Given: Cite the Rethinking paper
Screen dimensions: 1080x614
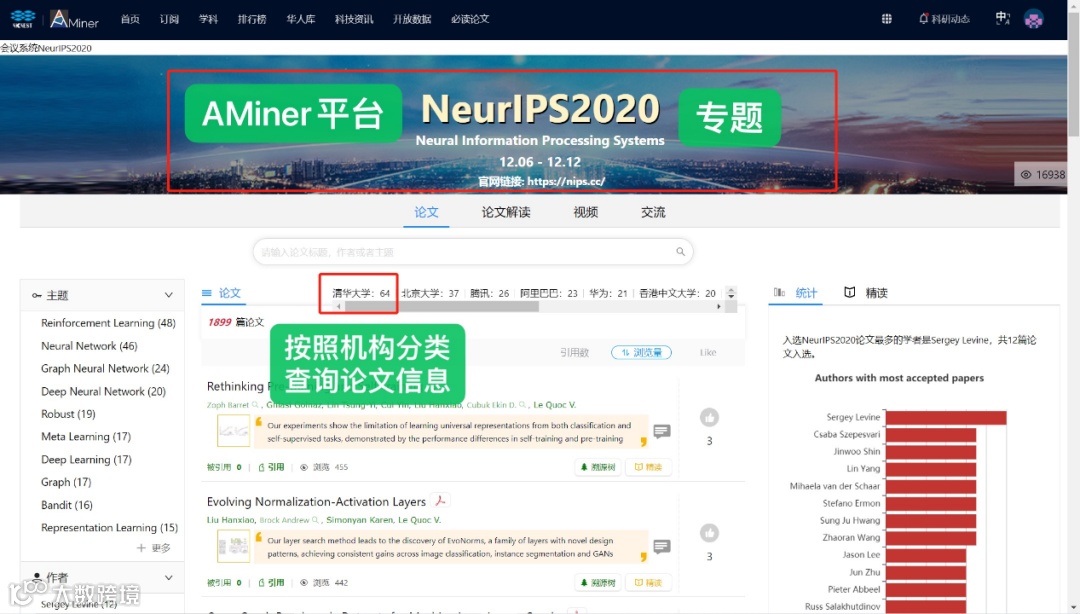Looking at the screenshot, I should [271, 467].
